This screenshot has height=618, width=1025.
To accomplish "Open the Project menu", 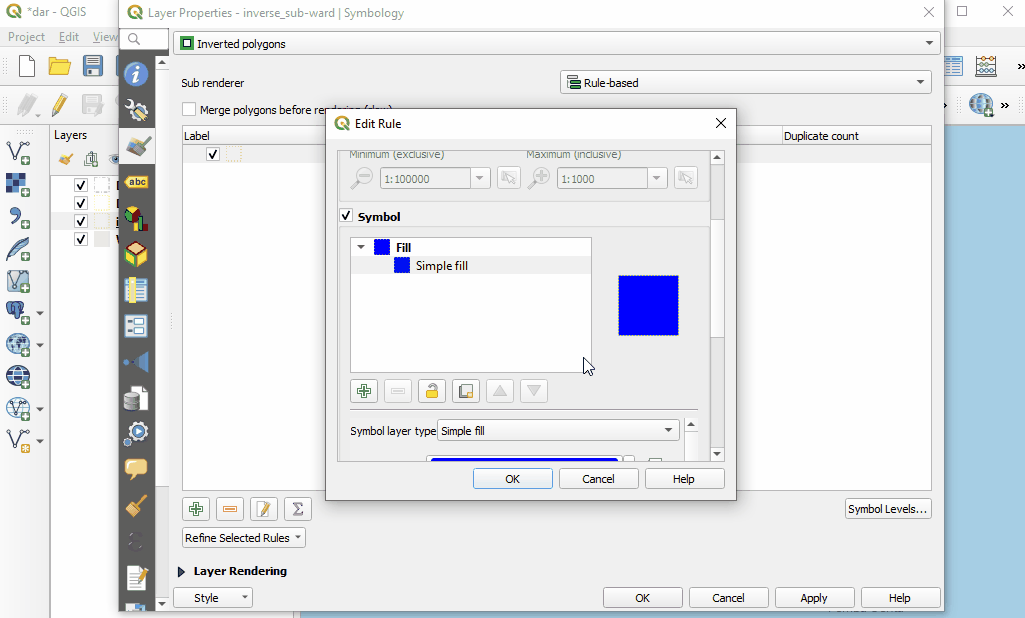I will point(26,37).
